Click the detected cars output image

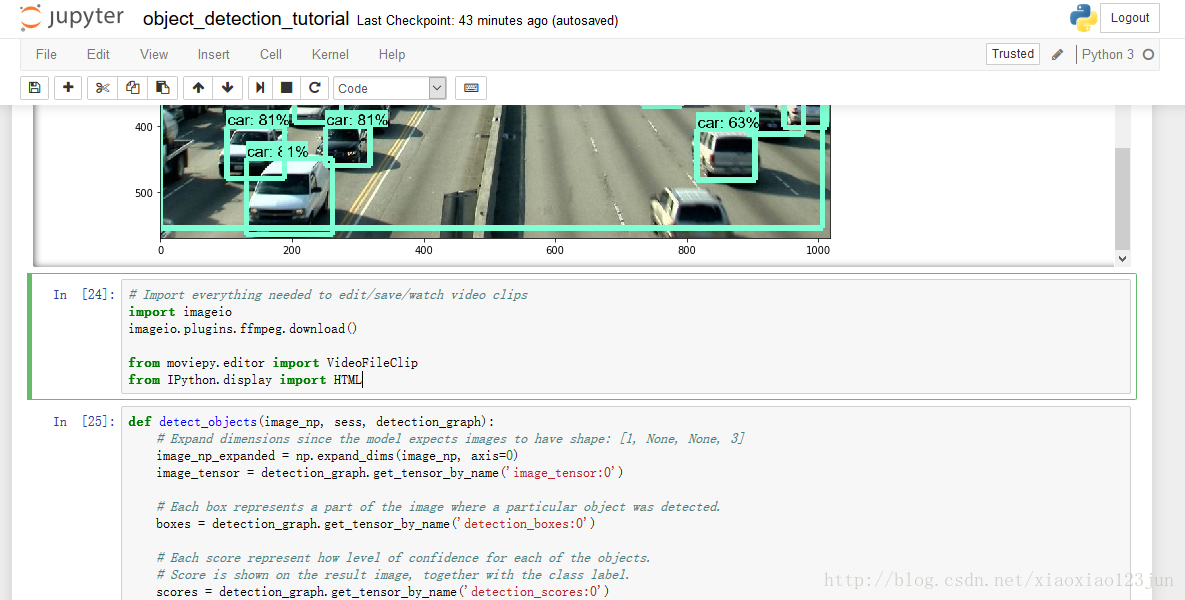[x=496, y=172]
